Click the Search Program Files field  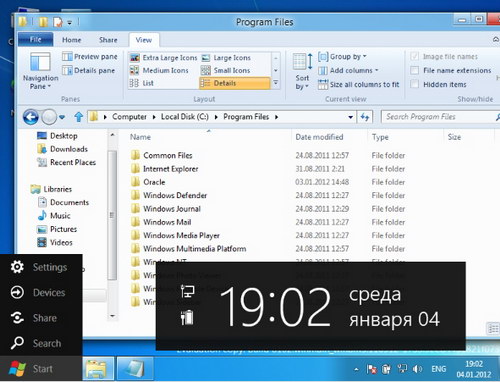pos(440,117)
